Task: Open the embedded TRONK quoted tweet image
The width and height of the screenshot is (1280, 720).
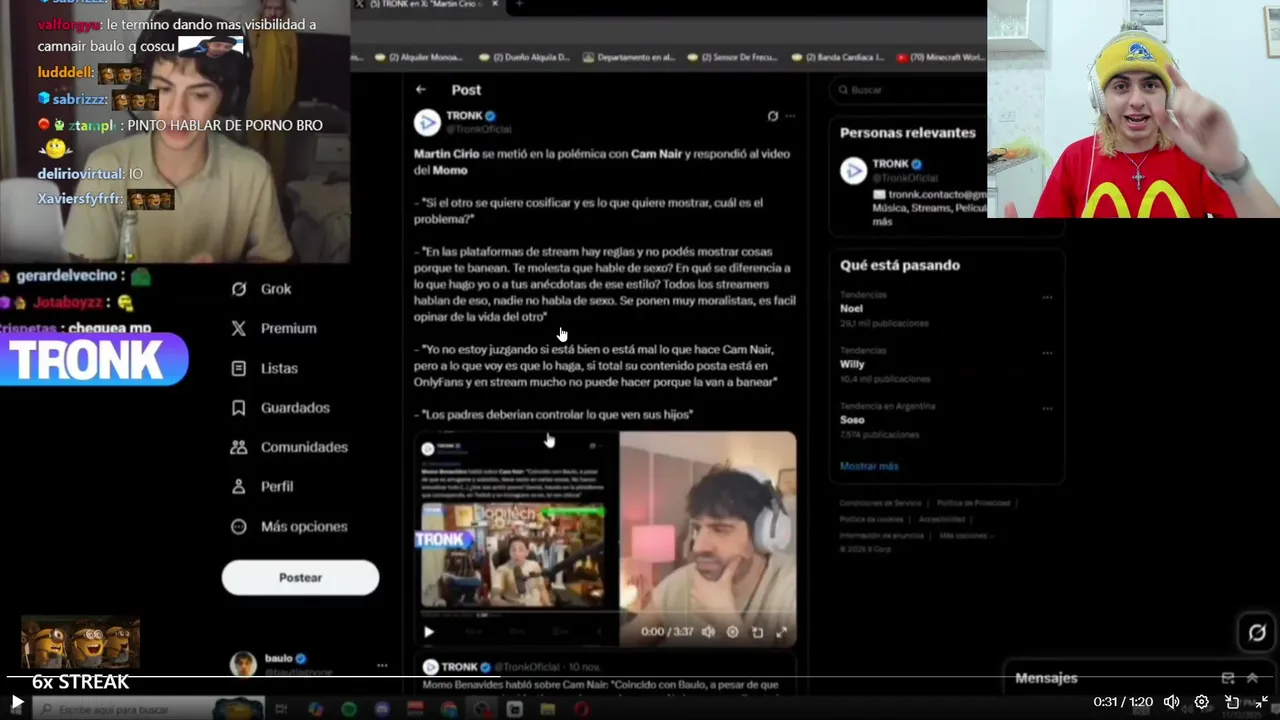Action: 513,556
